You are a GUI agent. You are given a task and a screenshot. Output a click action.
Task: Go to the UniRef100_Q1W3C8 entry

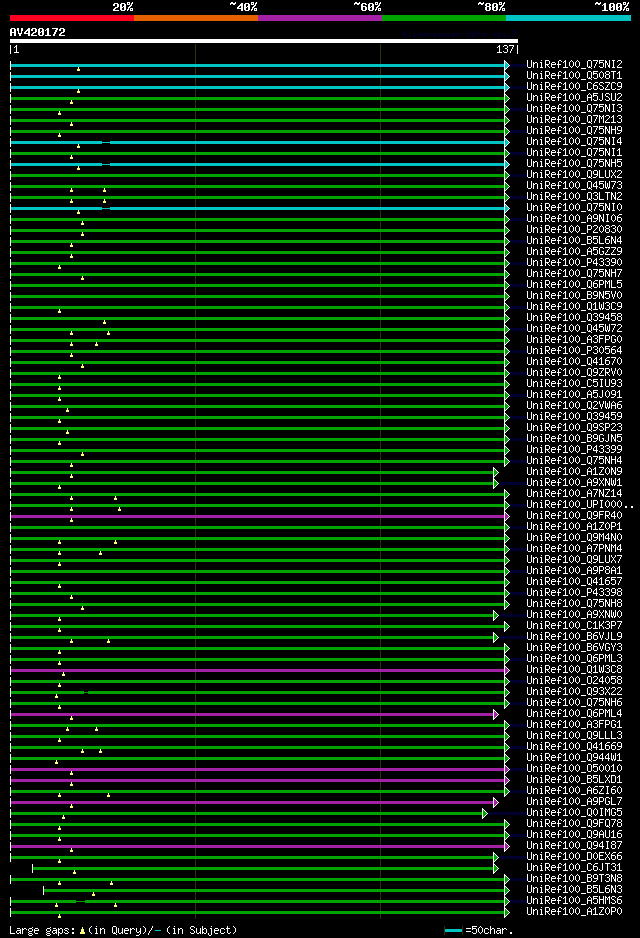coord(574,669)
